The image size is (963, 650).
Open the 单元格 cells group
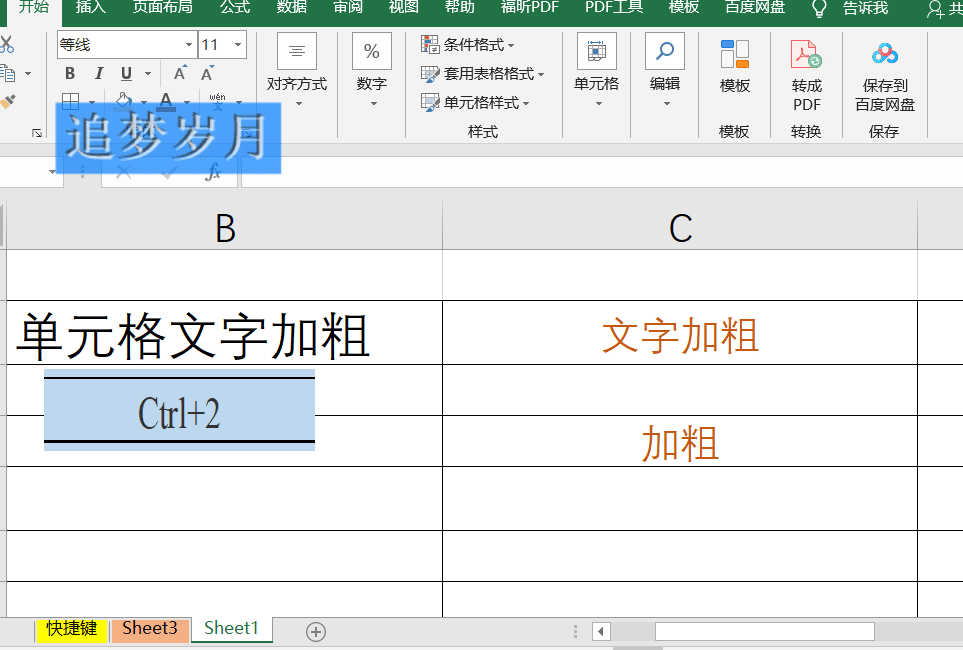click(596, 71)
